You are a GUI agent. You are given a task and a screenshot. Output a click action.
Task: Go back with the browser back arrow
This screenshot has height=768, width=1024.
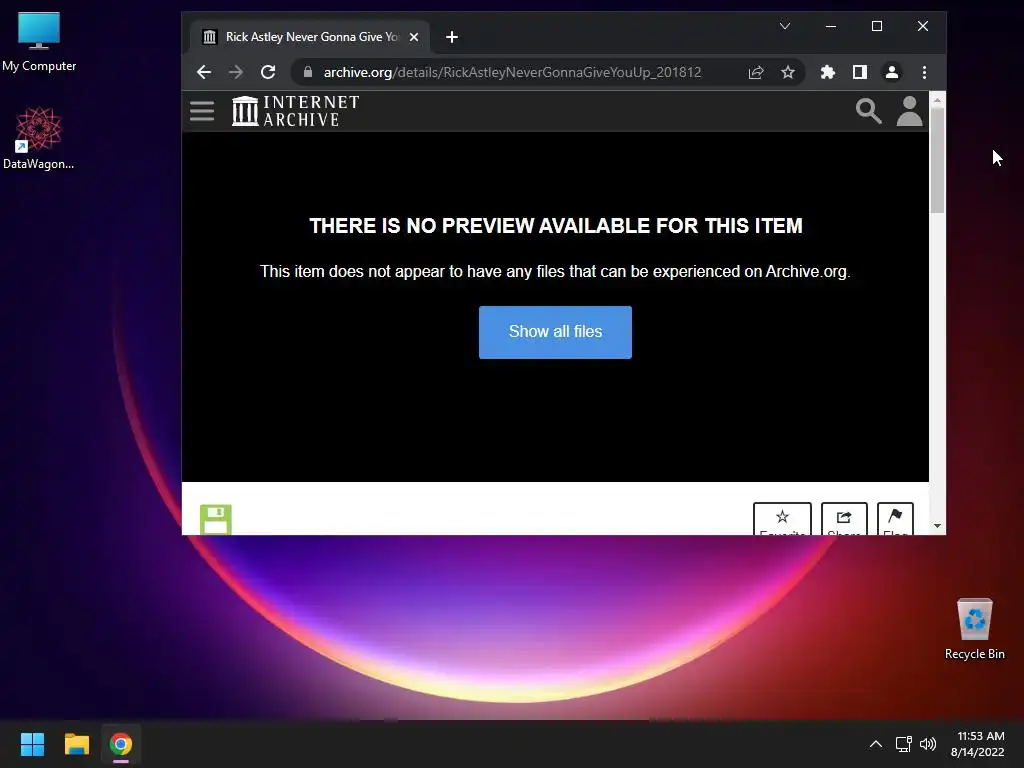pyautogui.click(x=204, y=72)
